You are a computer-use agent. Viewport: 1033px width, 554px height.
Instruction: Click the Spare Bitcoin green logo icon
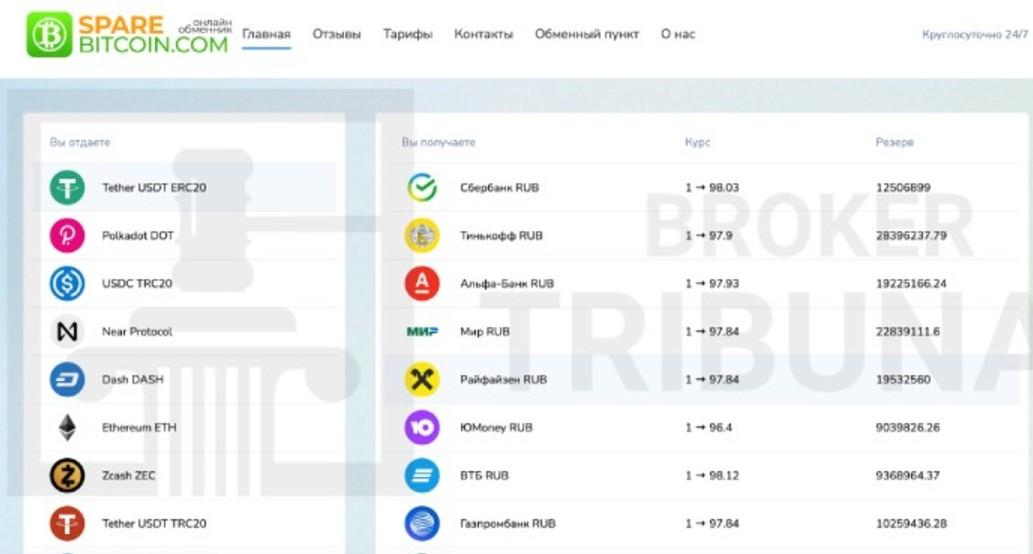click(49, 34)
